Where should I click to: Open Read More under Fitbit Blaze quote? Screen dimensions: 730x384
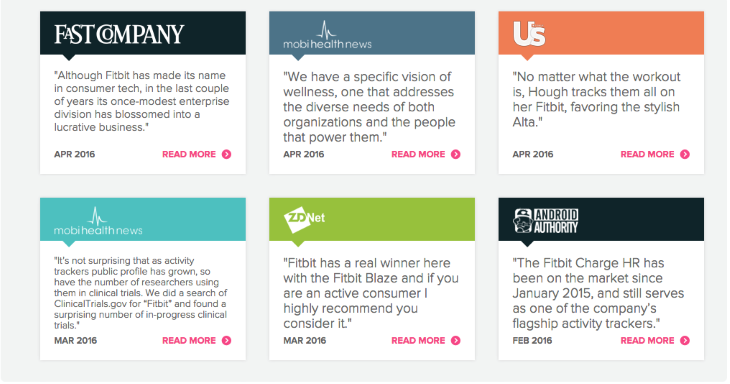click(418, 340)
